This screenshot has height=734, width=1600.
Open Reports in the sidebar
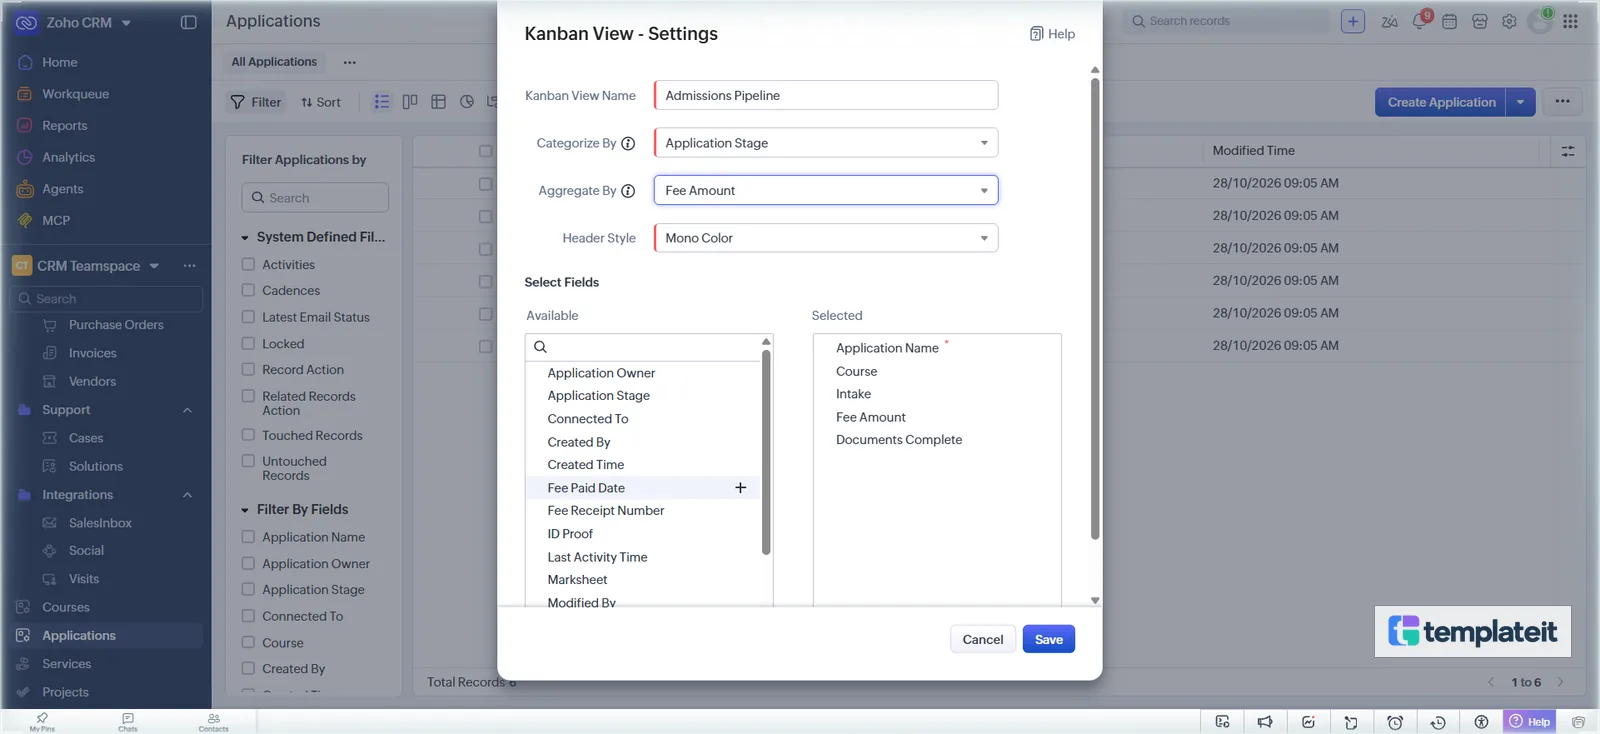click(x=65, y=126)
